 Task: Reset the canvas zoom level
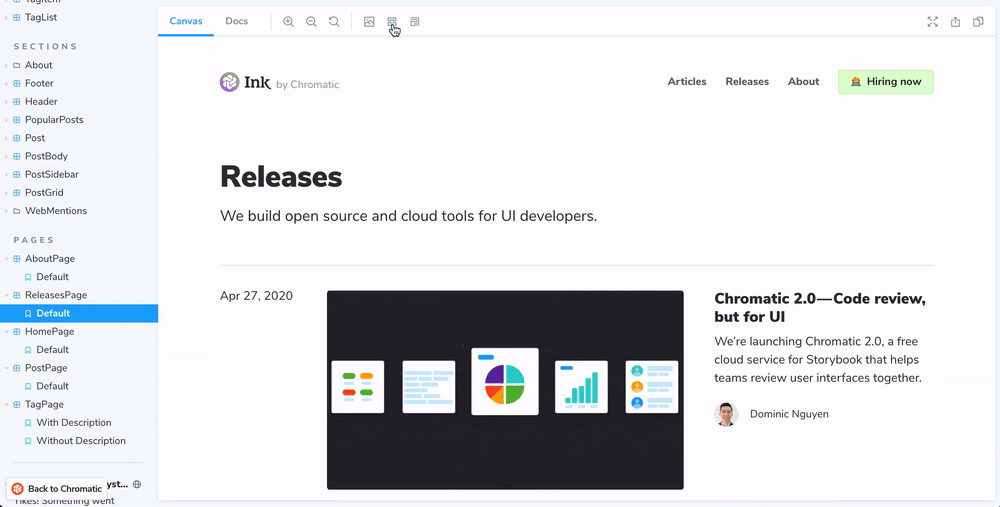(x=334, y=22)
